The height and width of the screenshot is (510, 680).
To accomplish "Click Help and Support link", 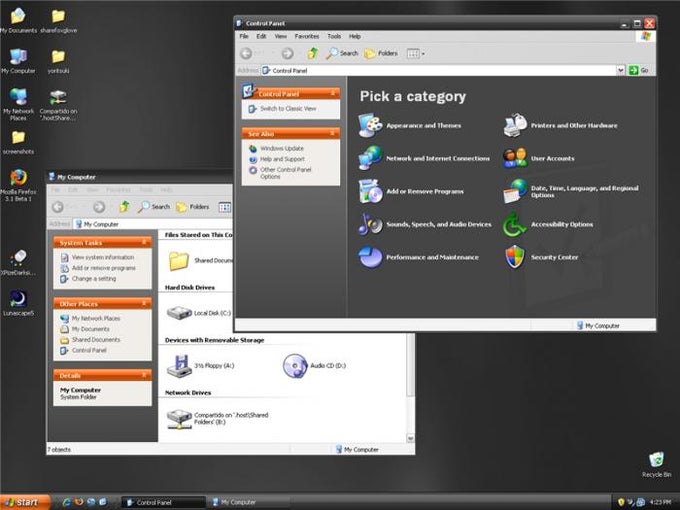I will click(x=282, y=159).
